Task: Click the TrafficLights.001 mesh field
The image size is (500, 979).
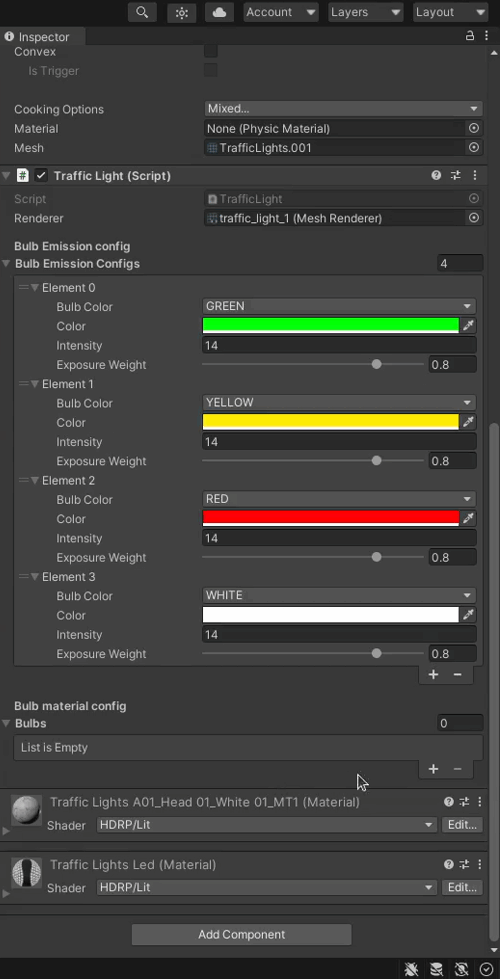Action: (x=336, y=147)
